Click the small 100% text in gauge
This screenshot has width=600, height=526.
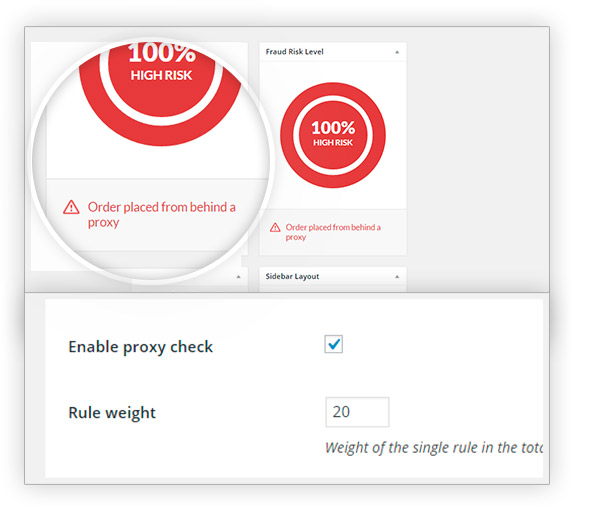coord(333,128)
